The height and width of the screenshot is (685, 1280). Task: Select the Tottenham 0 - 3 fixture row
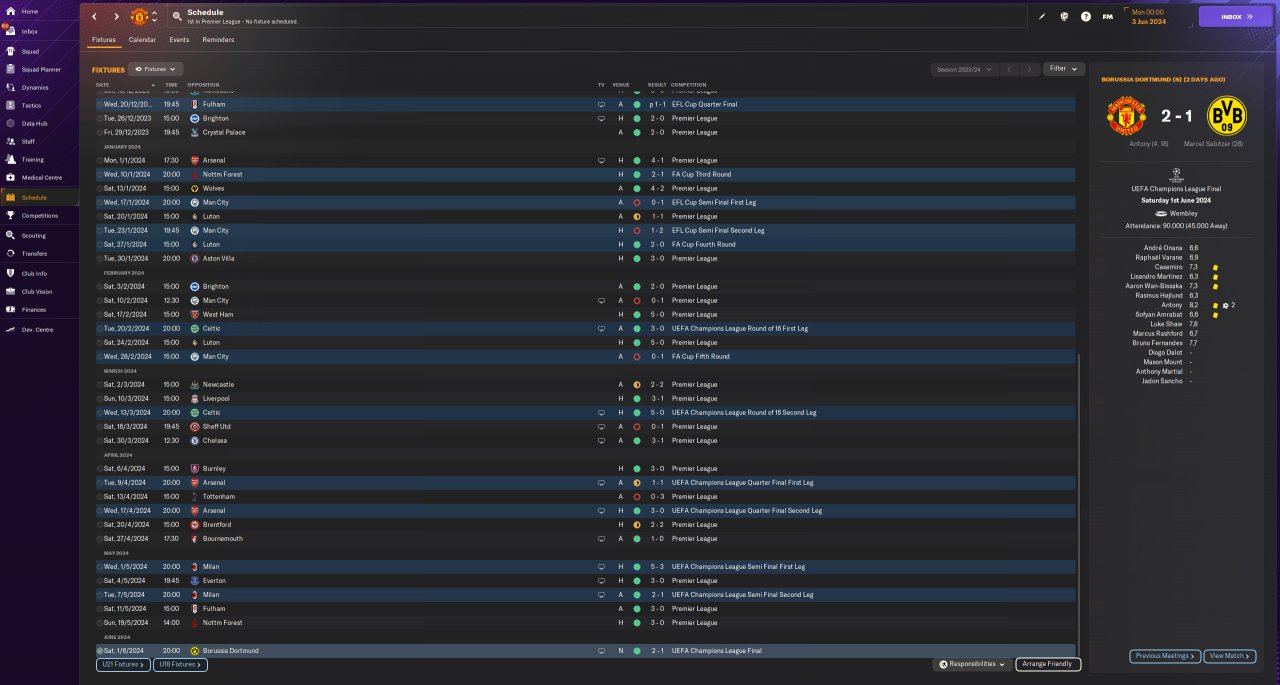585,496
